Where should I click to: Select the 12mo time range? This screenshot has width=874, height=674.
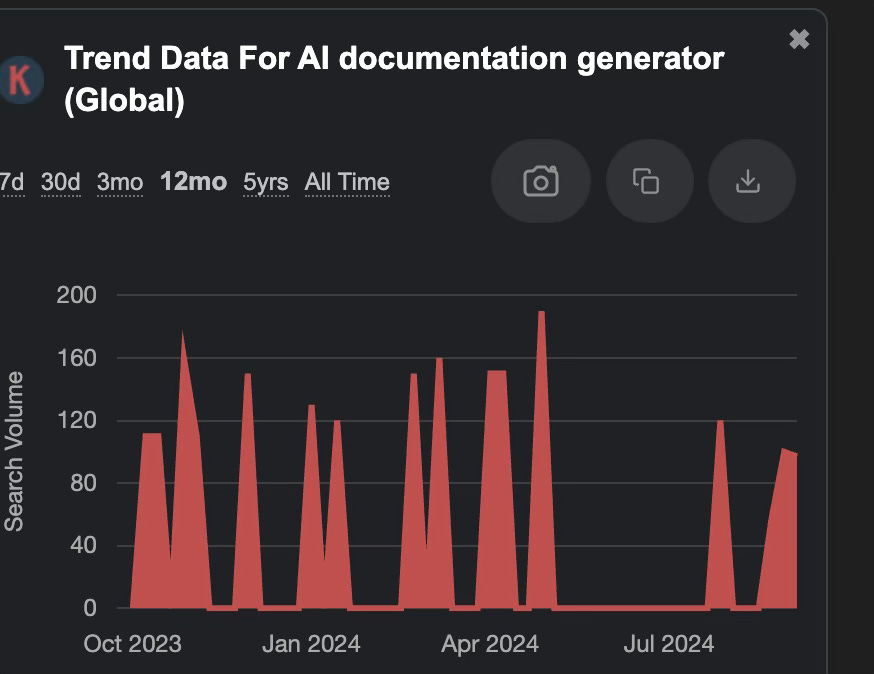pyautogui.click(x=193, y=182)
